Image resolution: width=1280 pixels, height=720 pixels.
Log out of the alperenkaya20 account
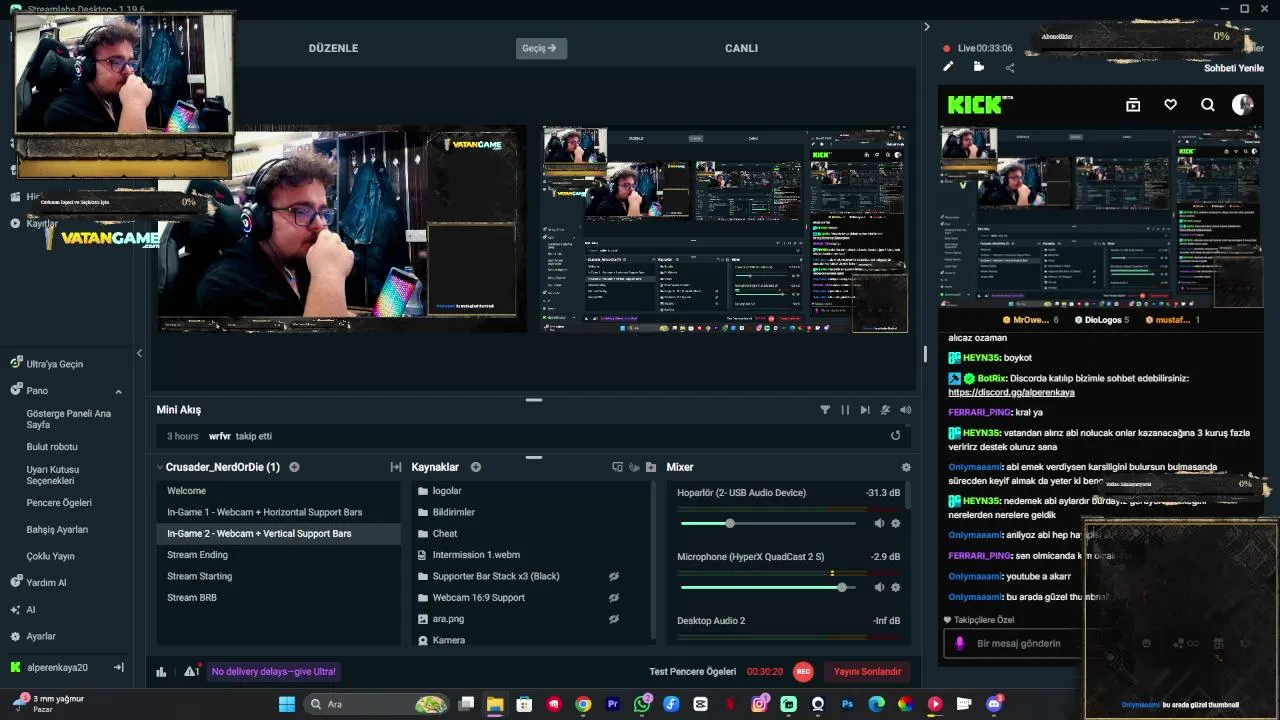(118, 667)
